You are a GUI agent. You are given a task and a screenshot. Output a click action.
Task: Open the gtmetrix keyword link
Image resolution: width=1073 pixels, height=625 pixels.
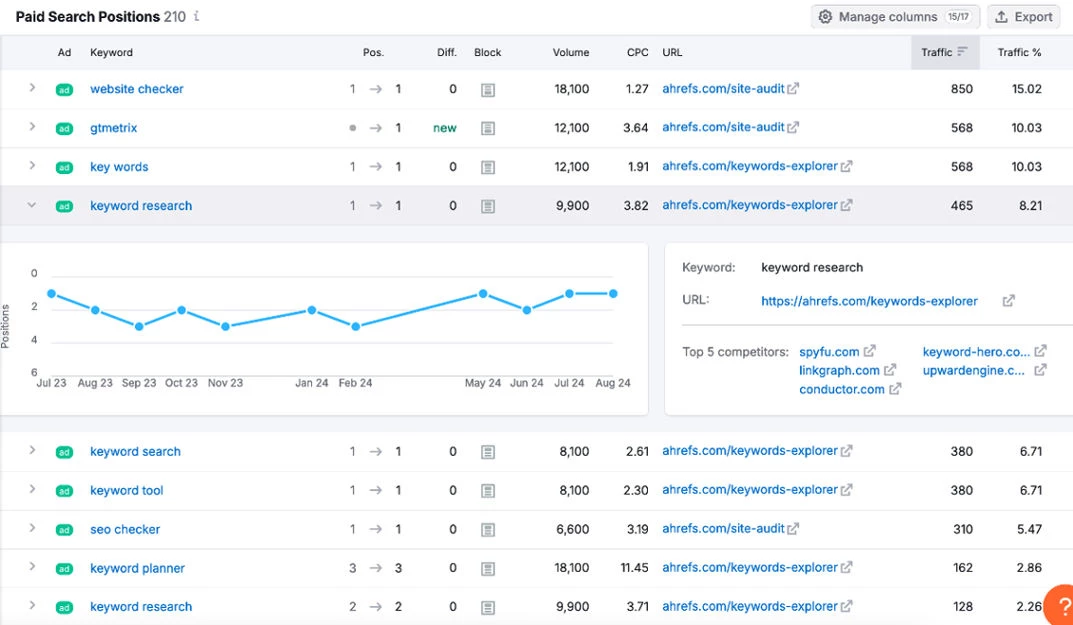click(x=114, y=128)
